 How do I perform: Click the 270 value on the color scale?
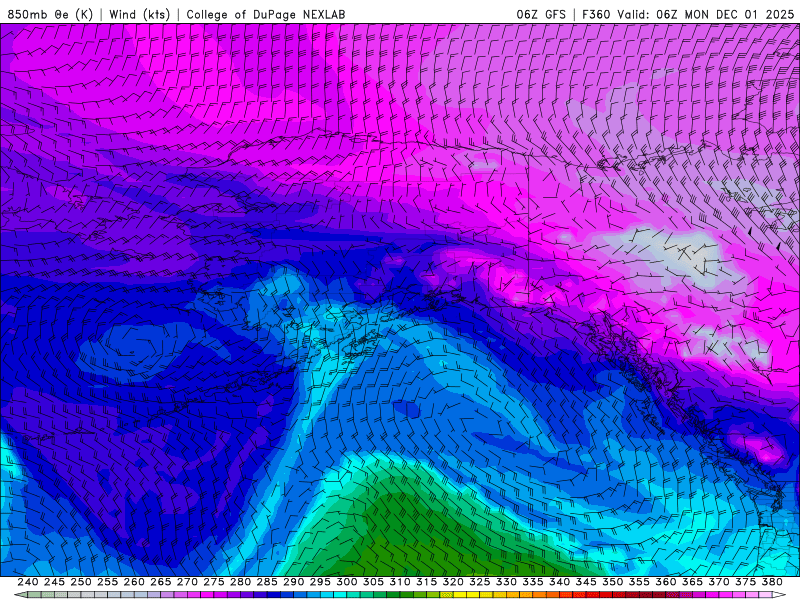click(187, 582)
